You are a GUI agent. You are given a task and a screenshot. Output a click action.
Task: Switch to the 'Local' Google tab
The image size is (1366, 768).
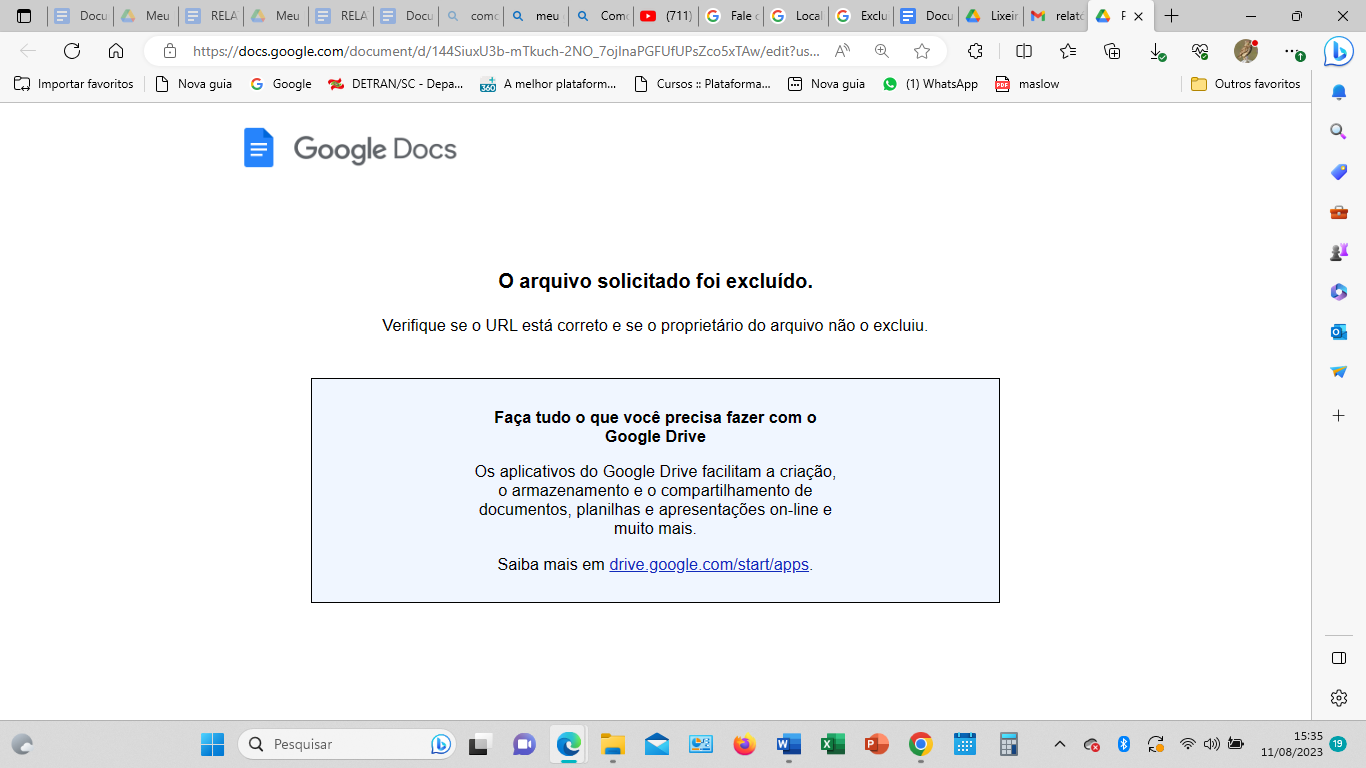[796, 16]
